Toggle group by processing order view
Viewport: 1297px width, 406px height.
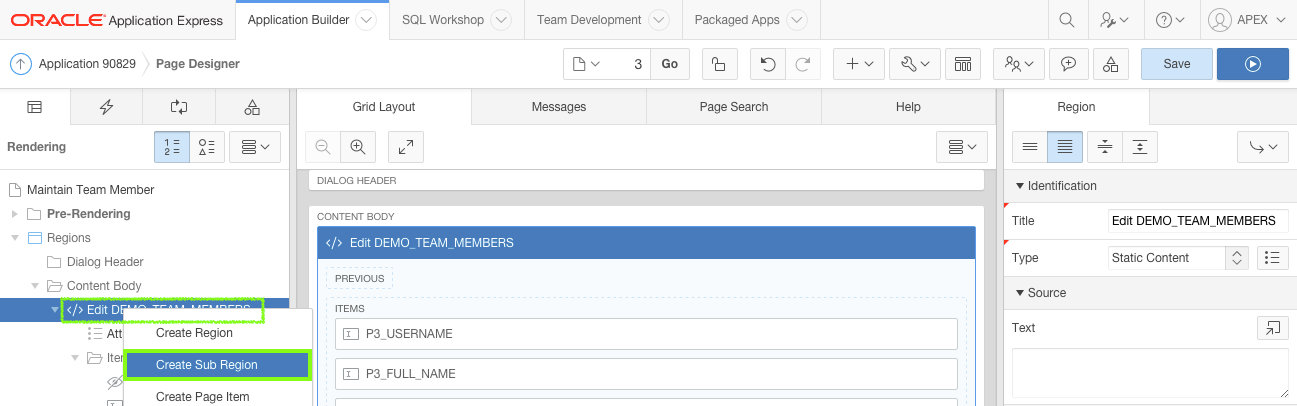[171, 147]
